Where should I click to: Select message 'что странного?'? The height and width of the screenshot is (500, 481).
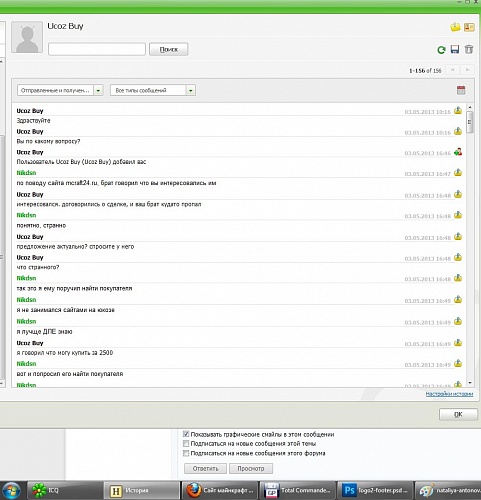click(38, 267)
